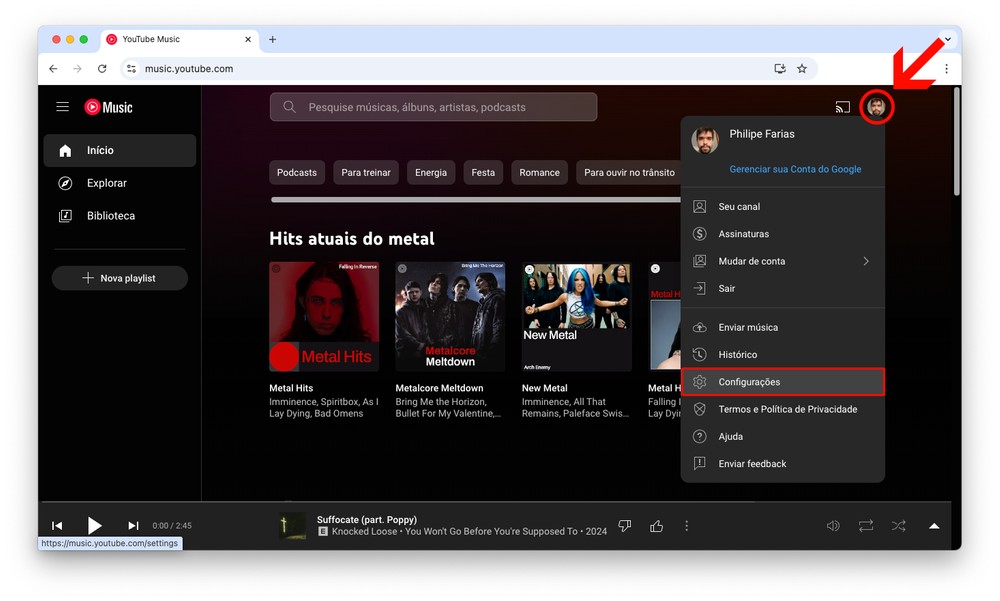Click the thumbs up like icon
Screen dimensions: 1000x601
tap(656, 525)
